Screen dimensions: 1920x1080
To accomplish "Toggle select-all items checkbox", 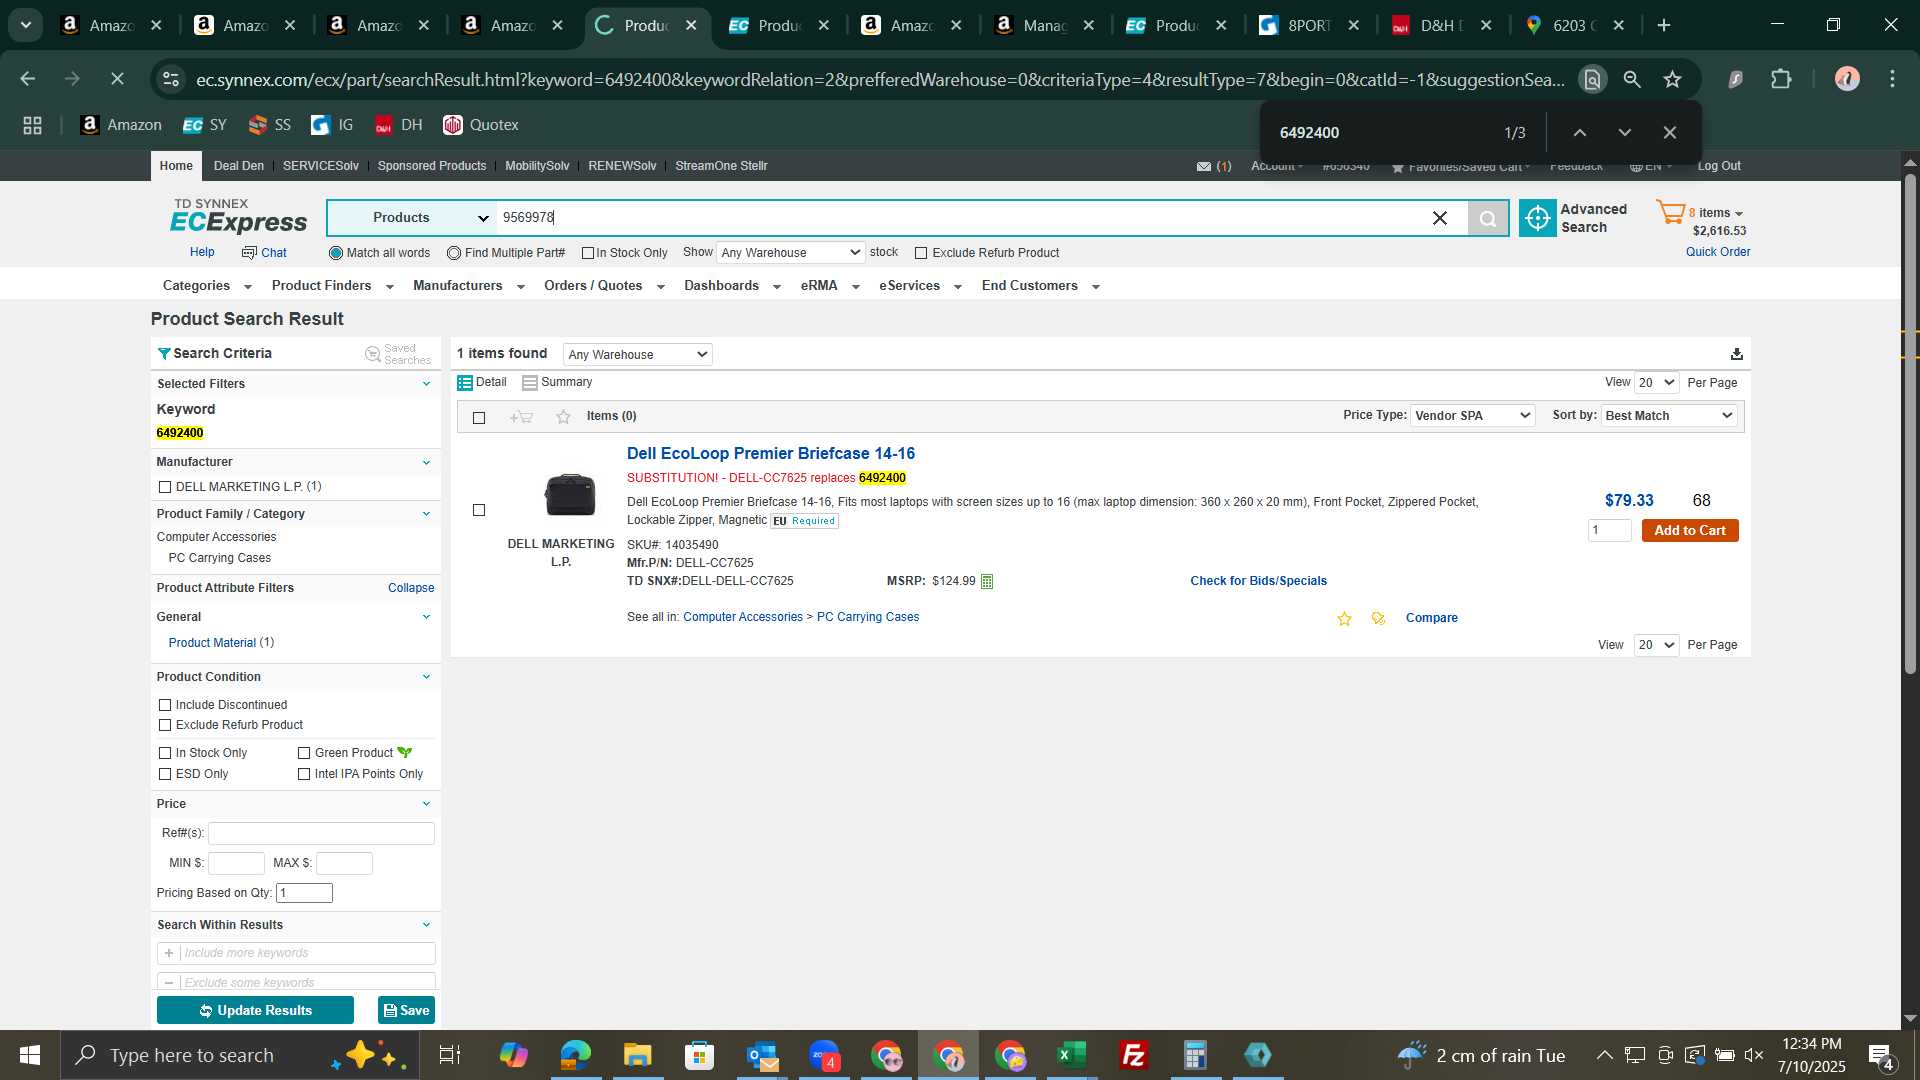I will point(479,418).
